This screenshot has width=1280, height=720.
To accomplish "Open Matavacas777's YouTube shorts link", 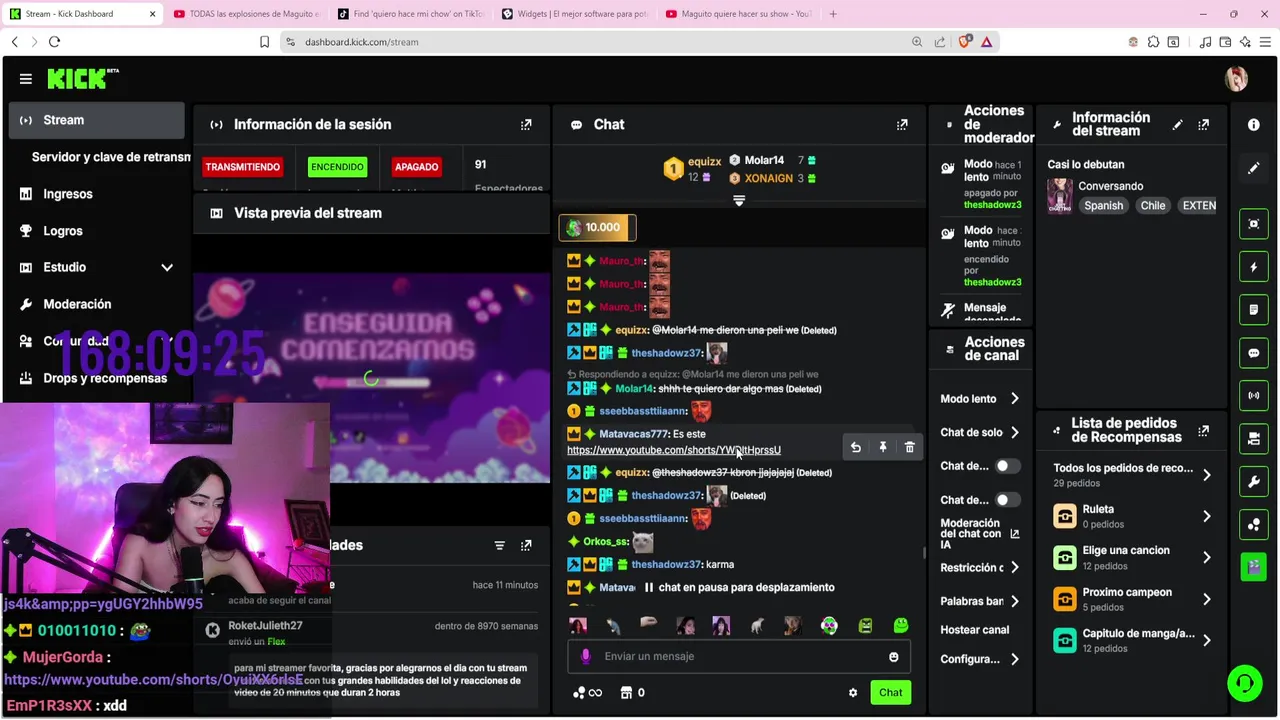I will click(x=674, y=450).
